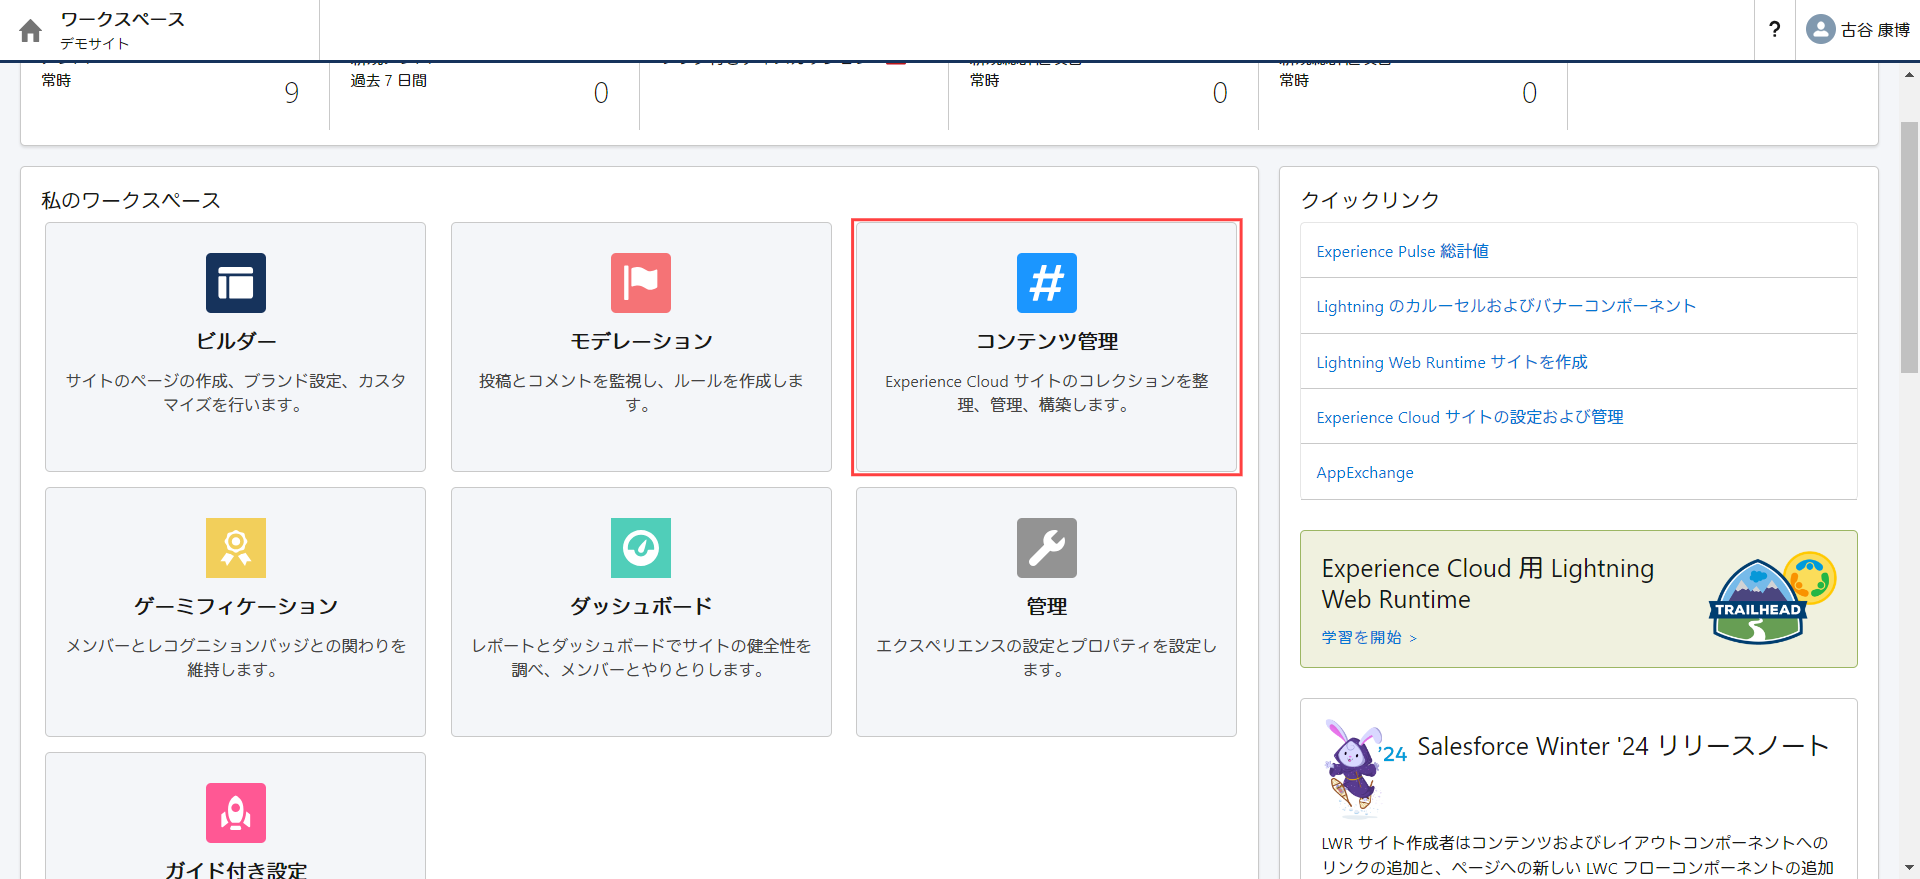Screen dimensions: 1920x879
Task: Click the ビルダー builder icon
Action: [236, 283]
